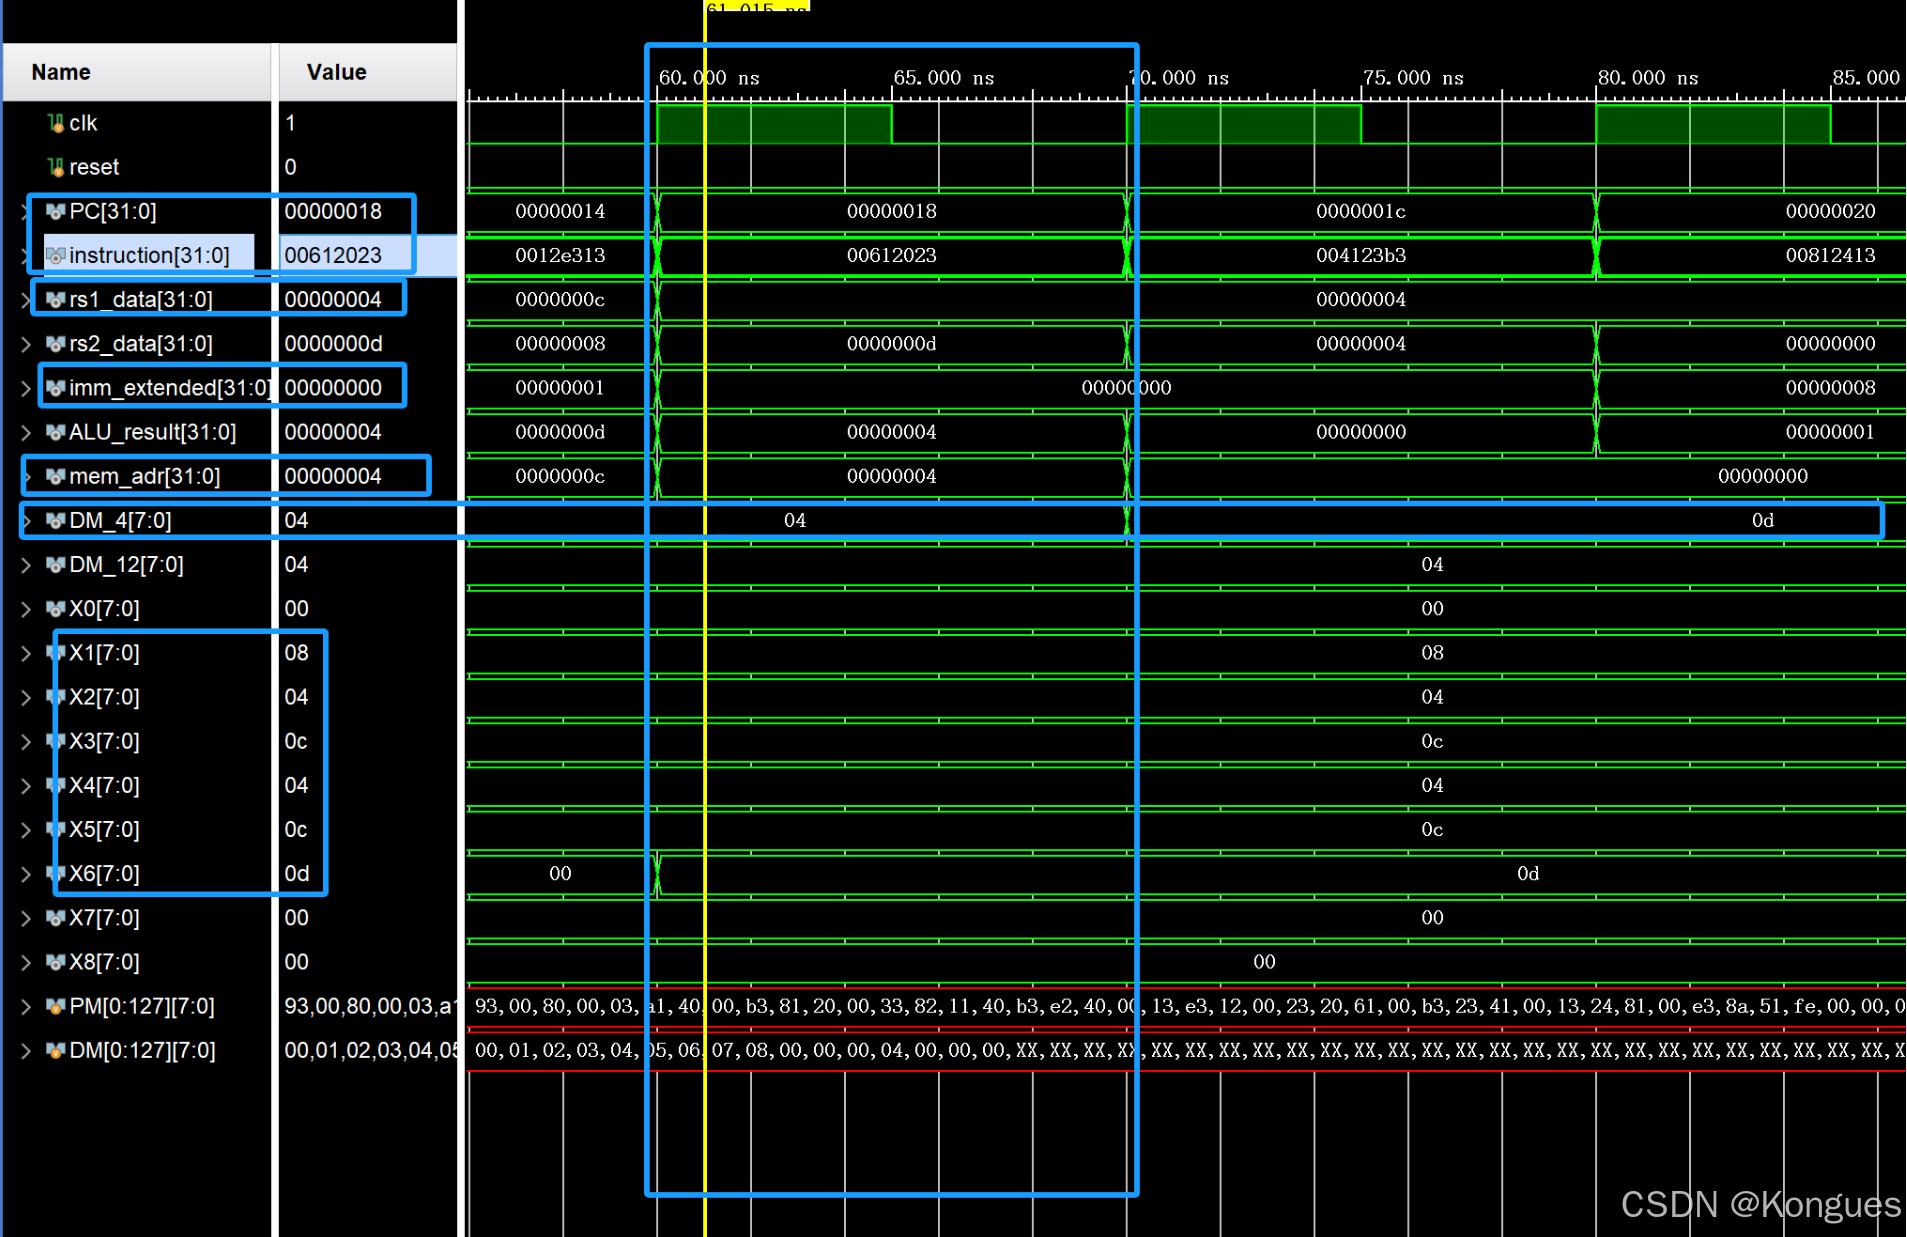Click waveform value 0012e313 on instruction row
Image resolution: width=1907 pixels, height=1237 pixels.
coord(560,256)
